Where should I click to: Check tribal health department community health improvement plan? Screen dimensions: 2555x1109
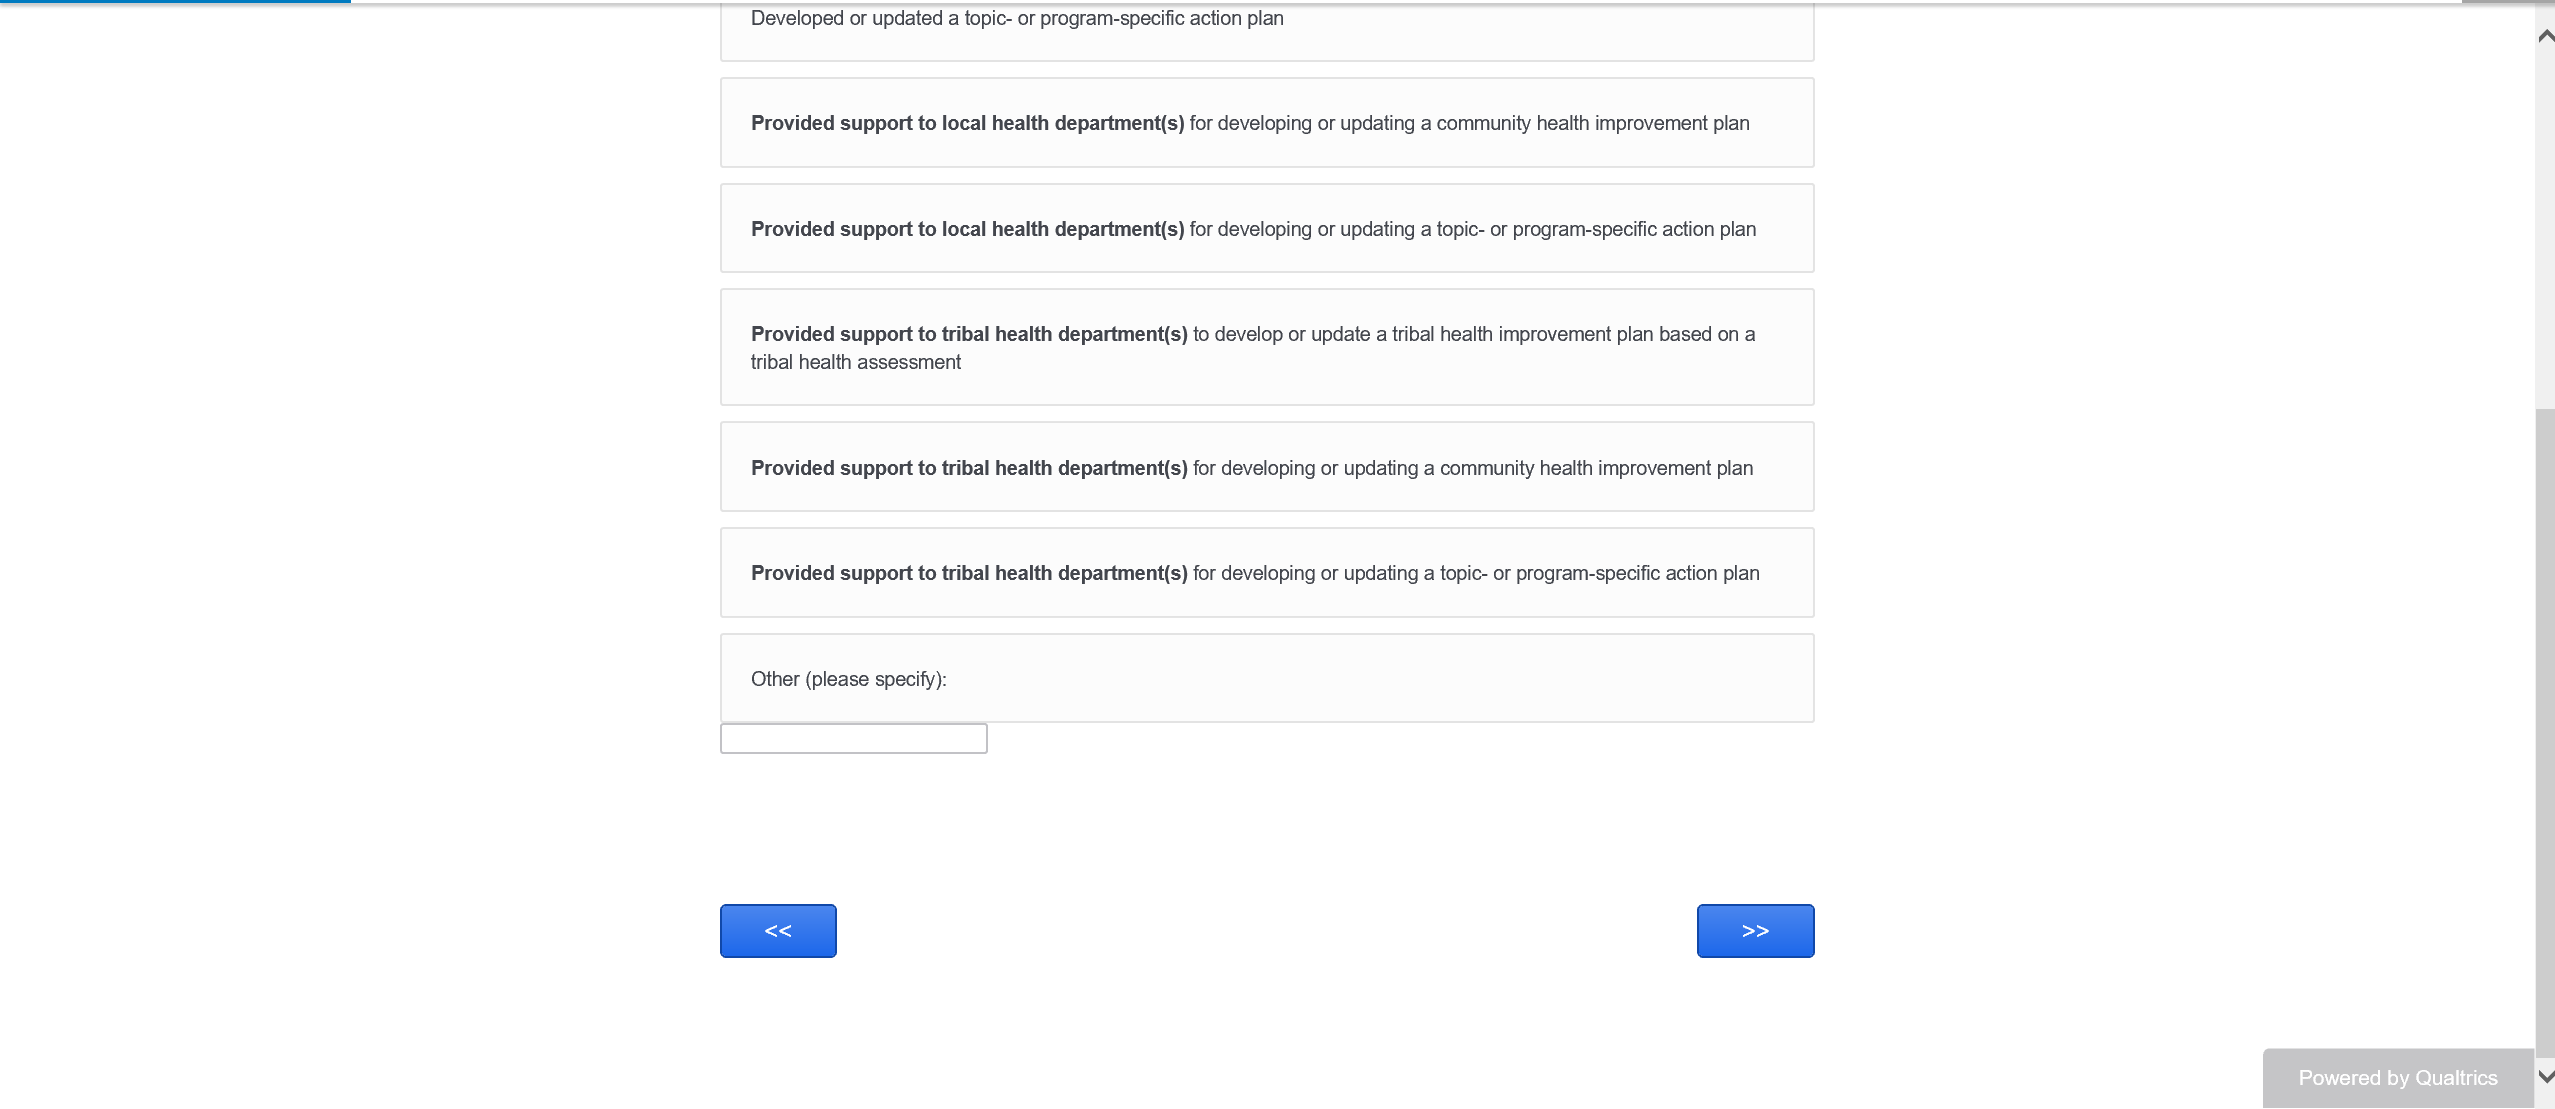coord(1266,468)
